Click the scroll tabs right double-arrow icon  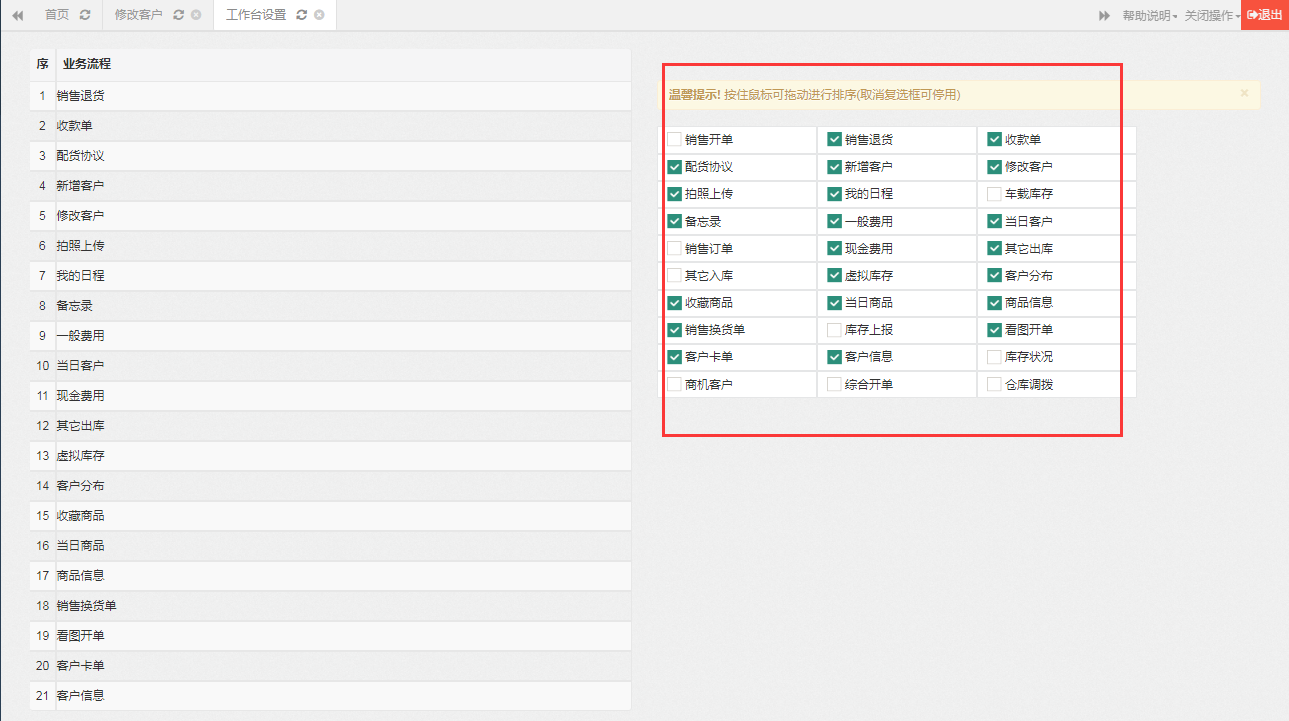pos(1104,16)
